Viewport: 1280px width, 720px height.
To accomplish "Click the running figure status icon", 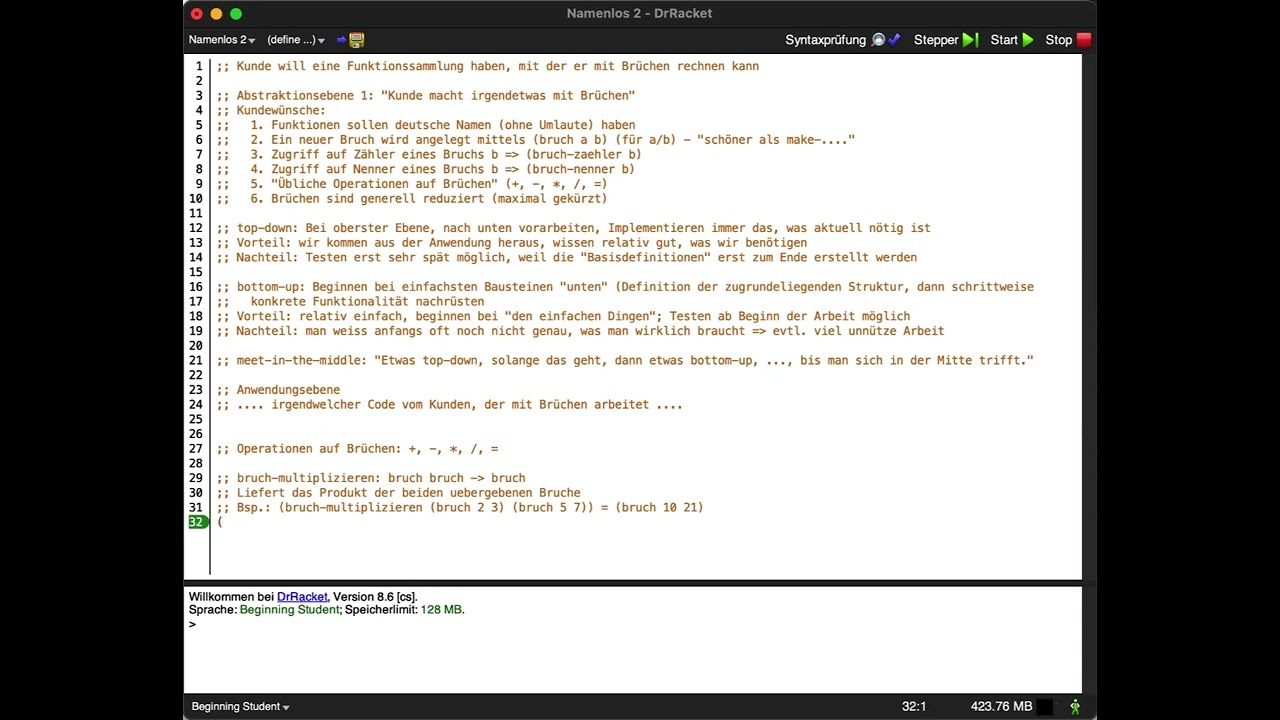I will tap(1075, 706).
